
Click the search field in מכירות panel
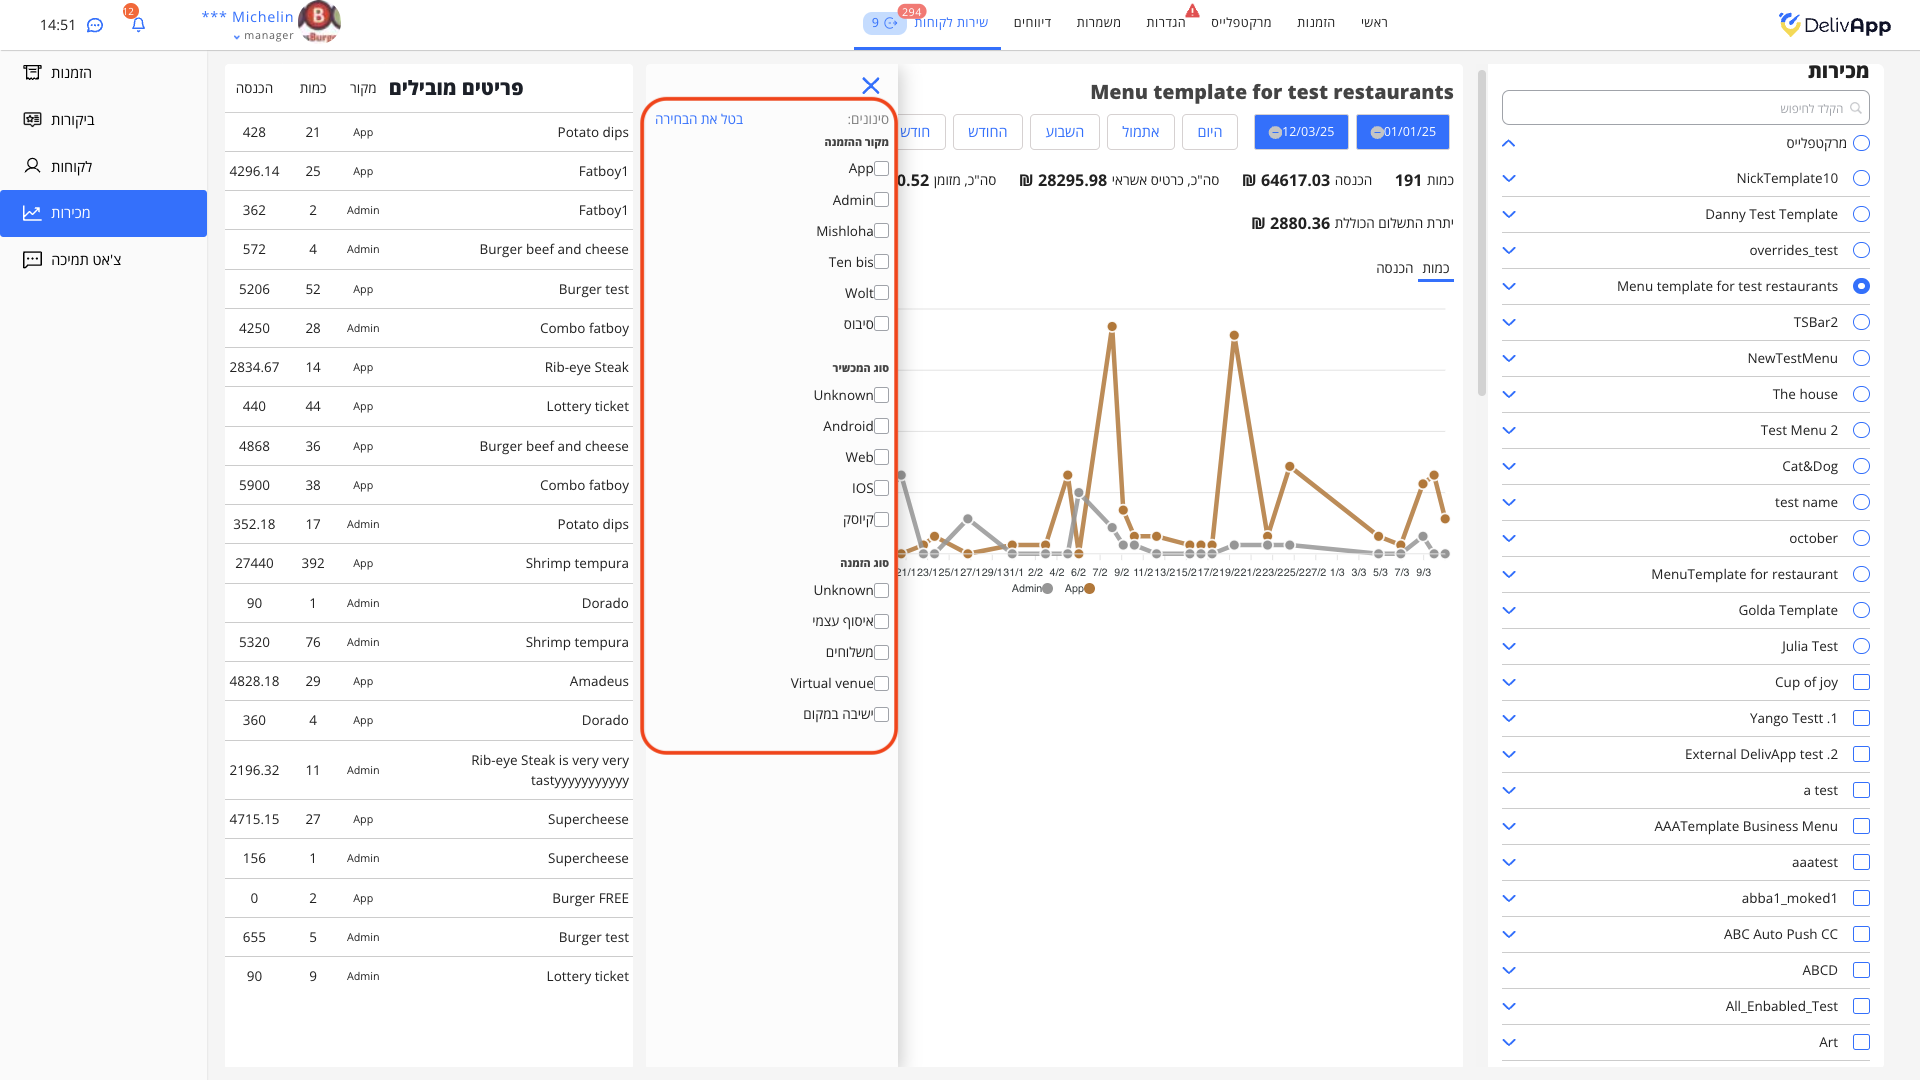click(x=1685, y=108)
